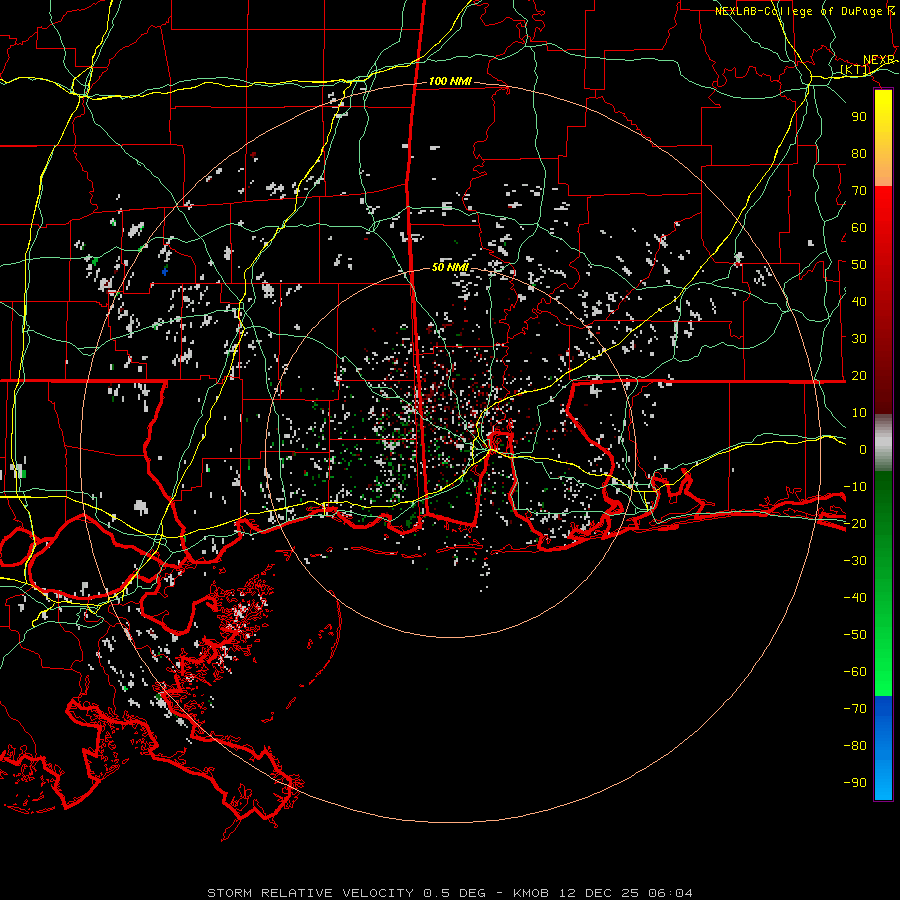The width and height of the screenshot is (900, 900).
Task: Click the [KT] units label above the color bar
Action: pos(854,70)
